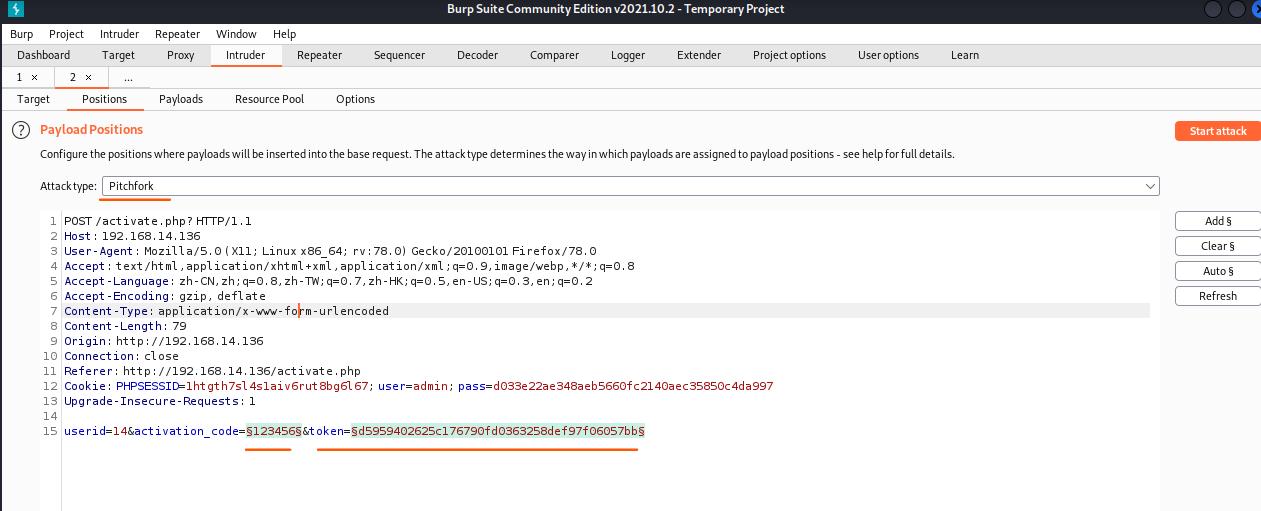1261x511 pixels.
Task: Click the Payload Positions heading
Action: click(x=91, y=130)
